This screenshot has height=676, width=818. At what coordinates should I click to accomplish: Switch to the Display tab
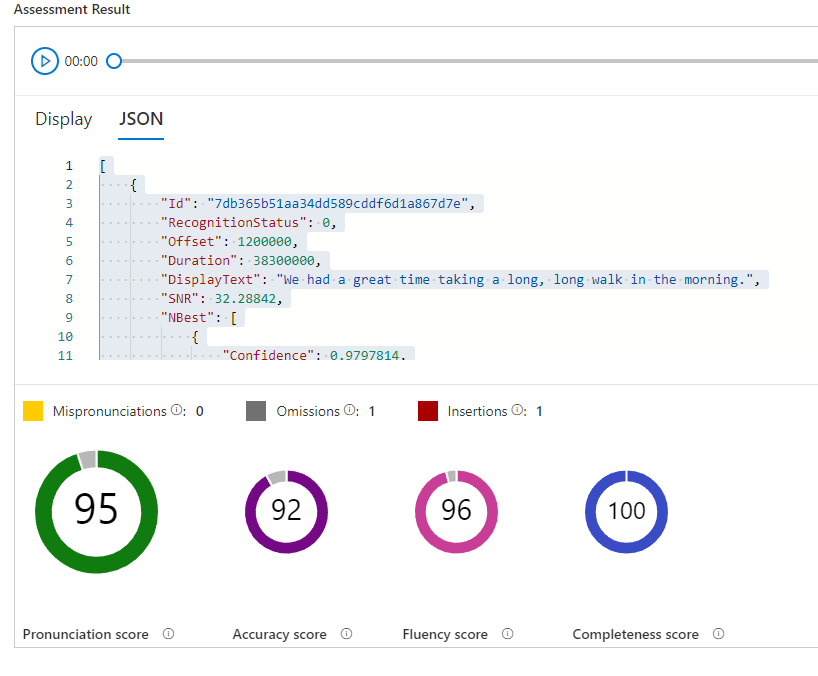(x=64, y=119)
